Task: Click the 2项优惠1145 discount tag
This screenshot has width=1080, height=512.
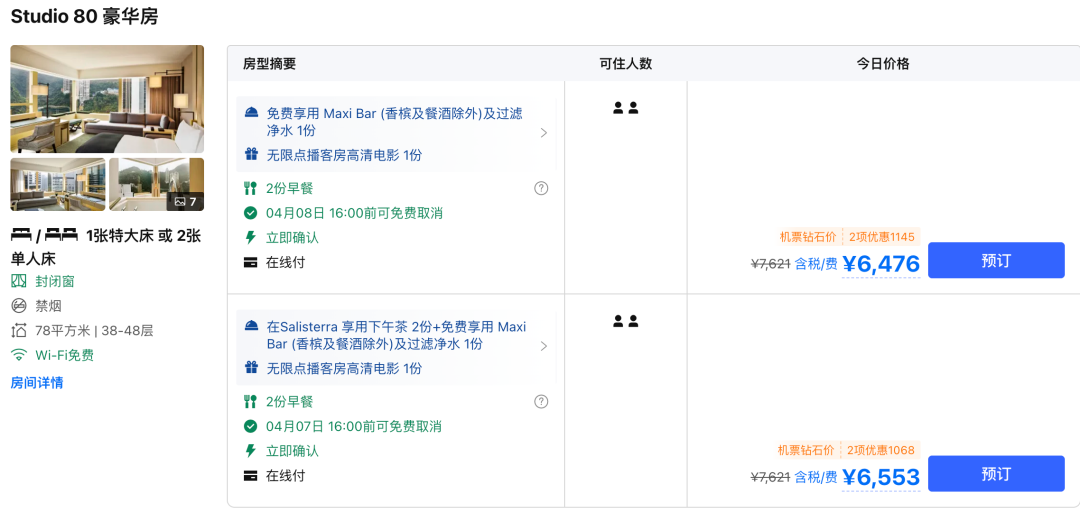Action: tap(881, 237)
